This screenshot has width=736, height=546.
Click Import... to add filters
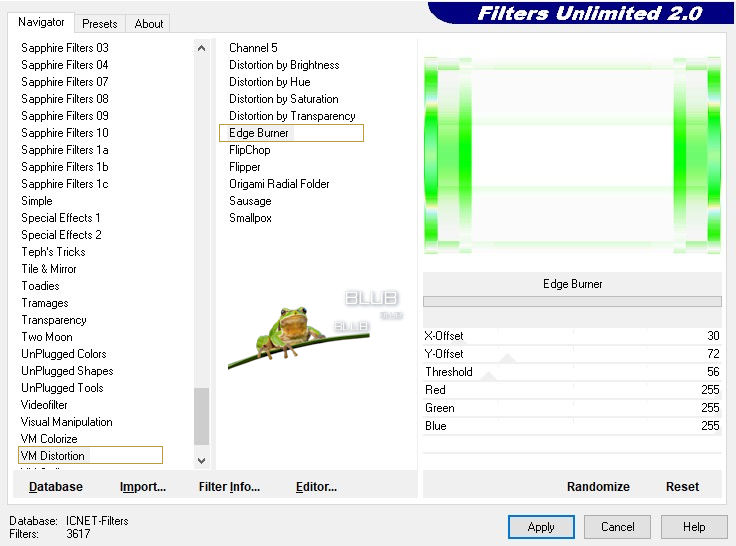click(142, 486)
